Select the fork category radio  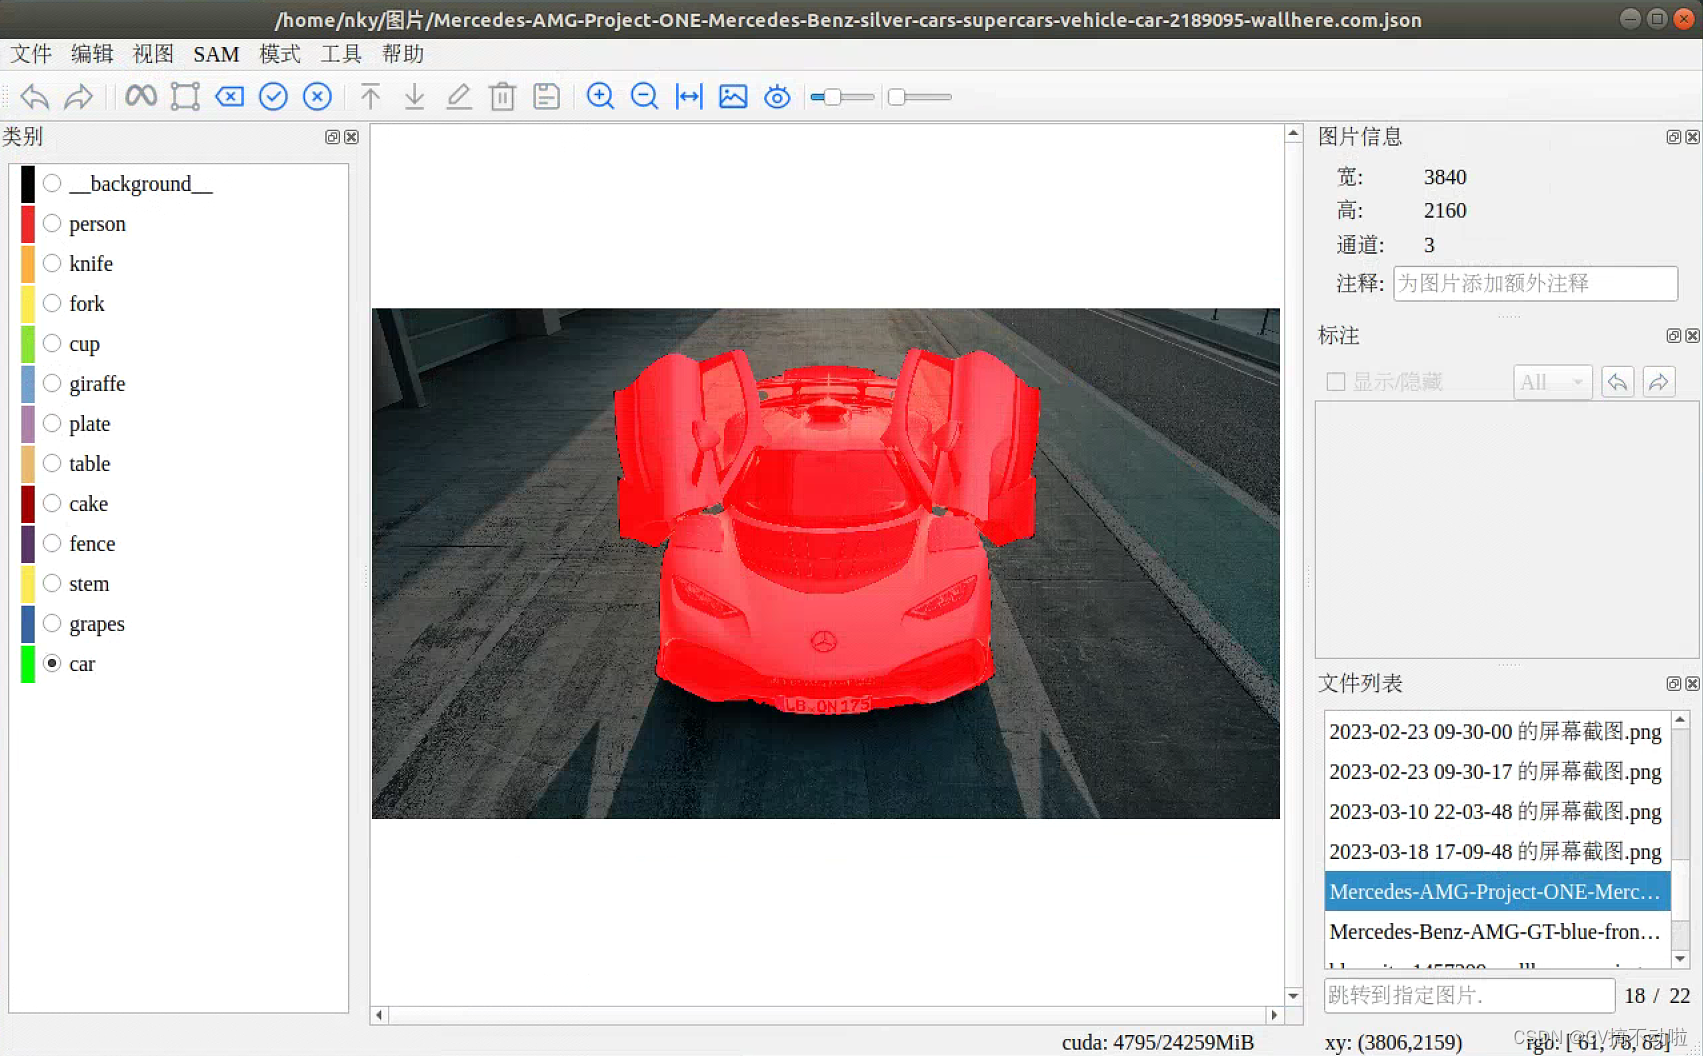tap(52, 303)
